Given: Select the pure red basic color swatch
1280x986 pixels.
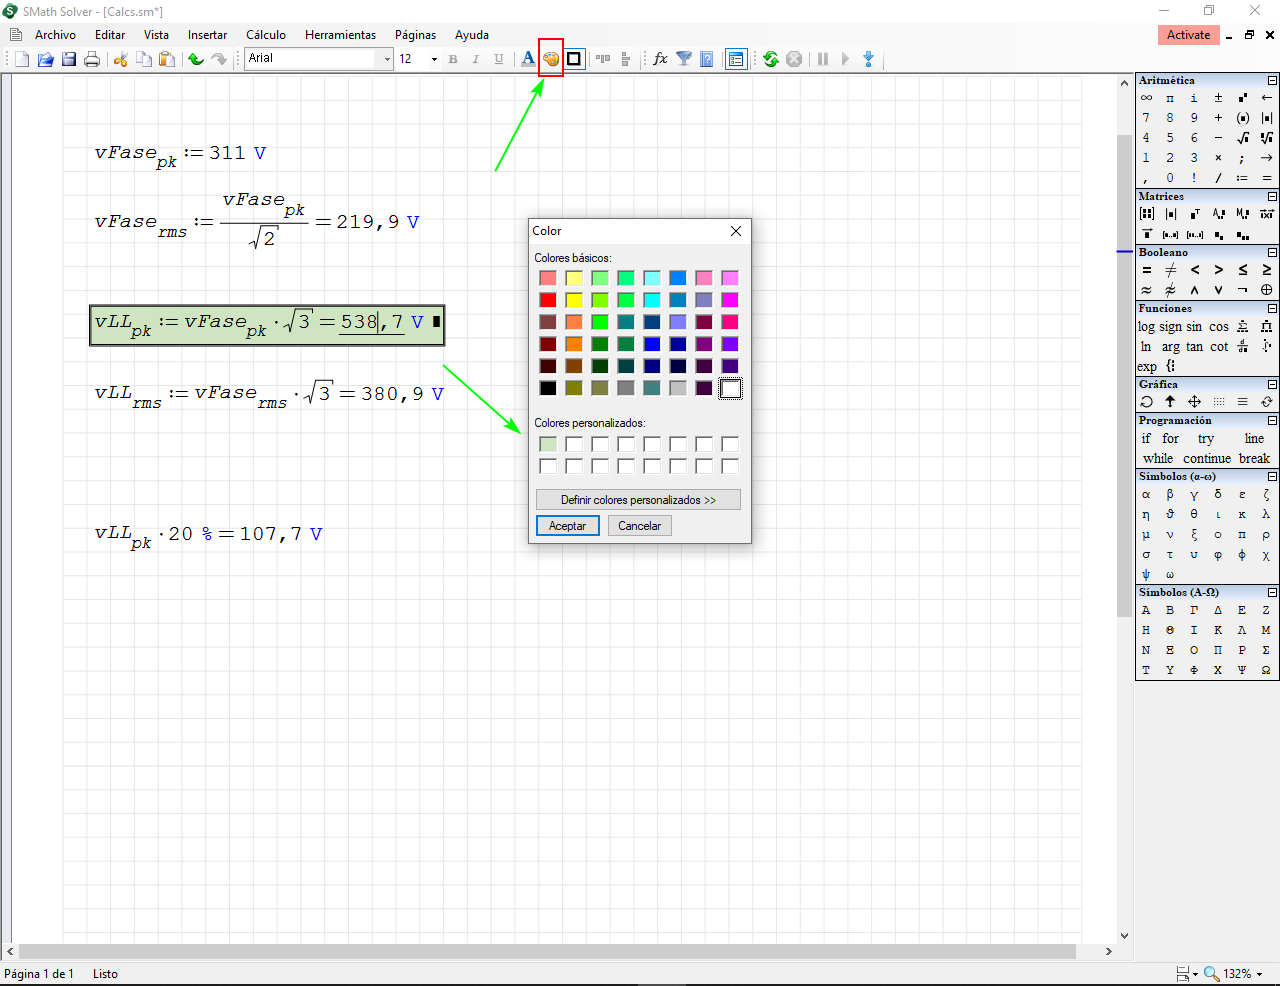Looking at the screenshot, I should (x=548, y=300).
